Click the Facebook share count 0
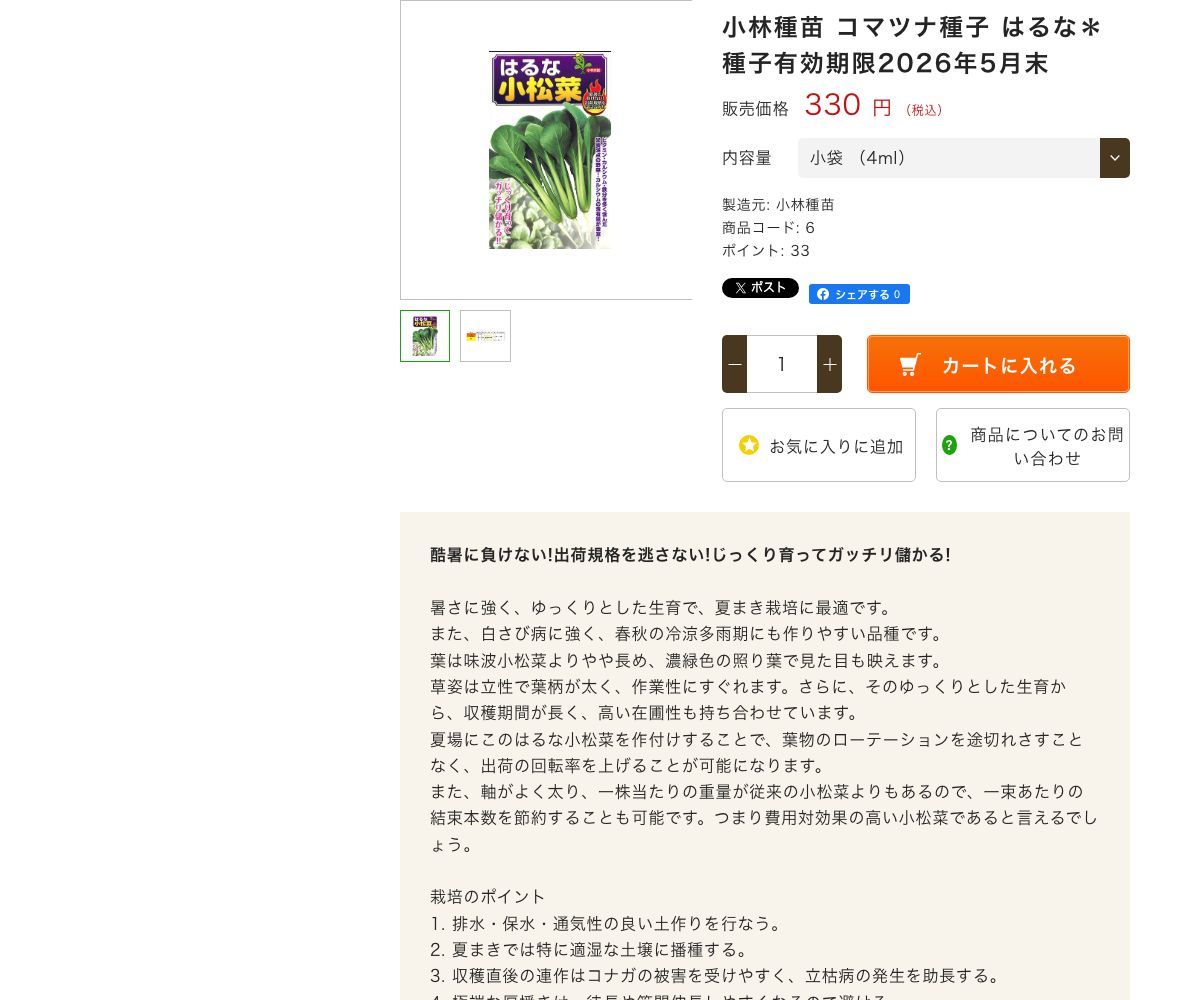Image resolution: width=1200 pixels, height=1000 pixels. click(x=897, y=294)
